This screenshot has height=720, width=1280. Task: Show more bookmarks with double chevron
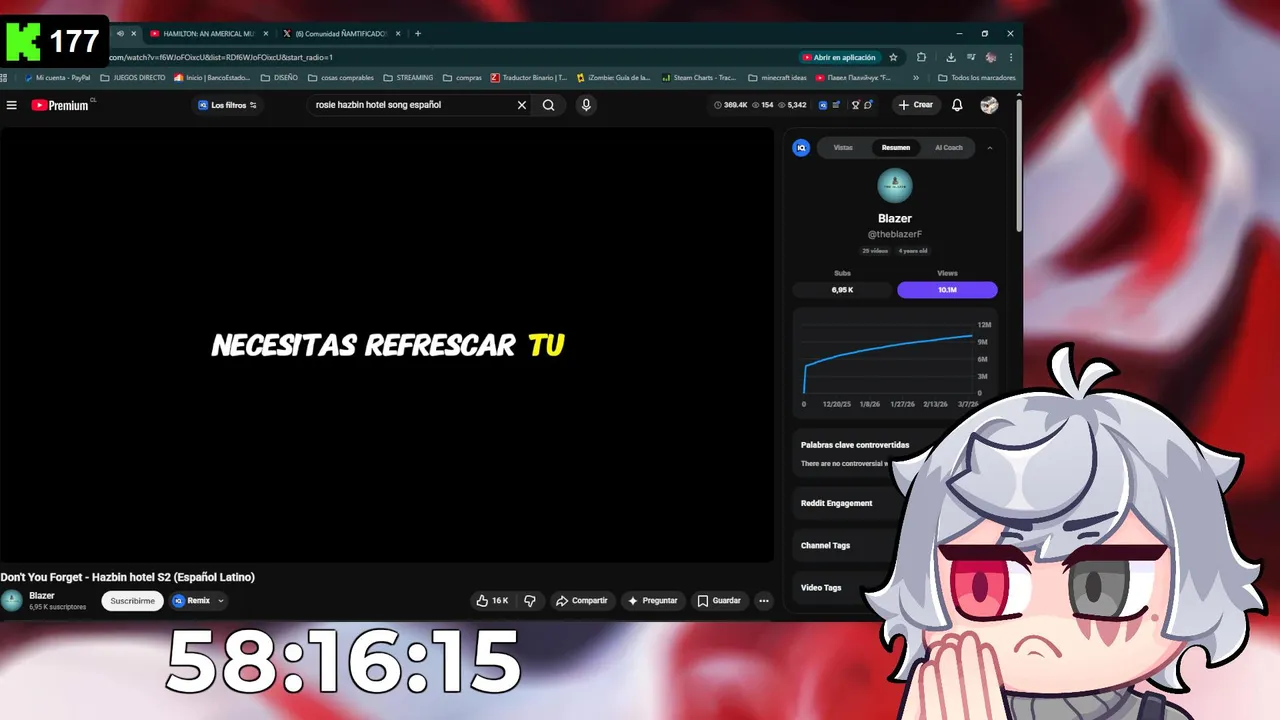(x=916, y=77)
